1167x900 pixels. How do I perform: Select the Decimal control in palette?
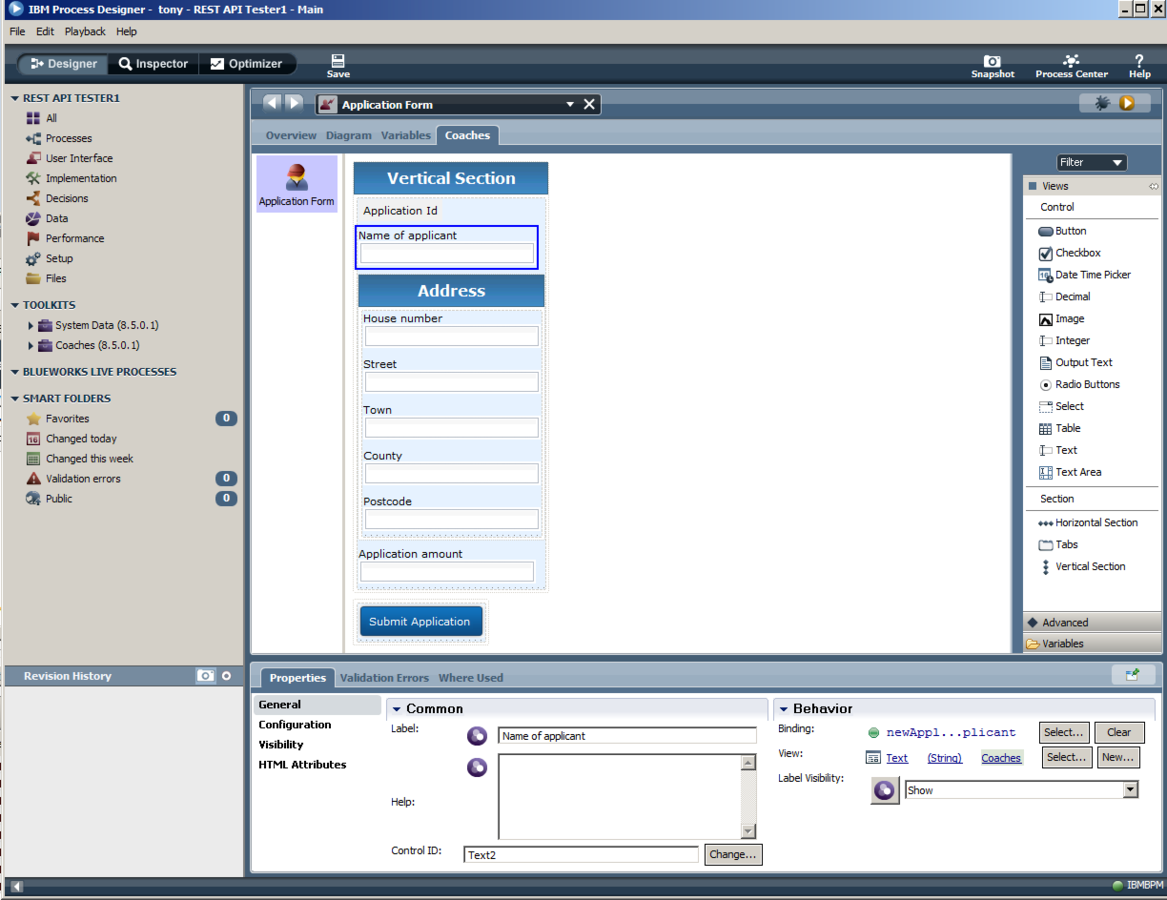click(1064, 296)
